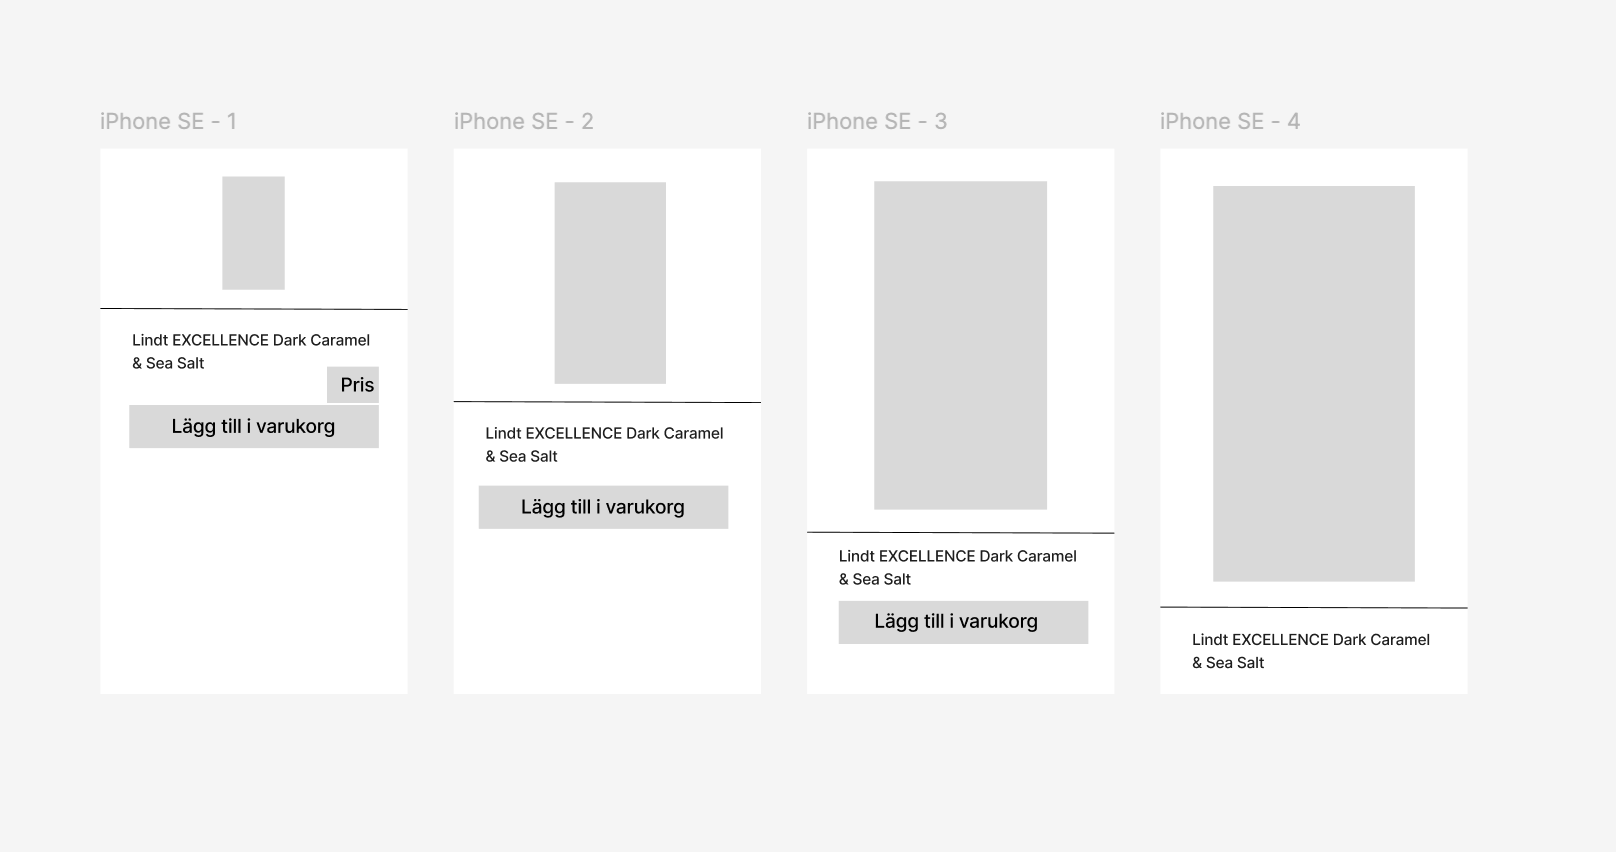The width and height of the screenshot is (1616, 852).
Task: Select the iPhone SE - 2 frame label
Action: pos(523,121)
